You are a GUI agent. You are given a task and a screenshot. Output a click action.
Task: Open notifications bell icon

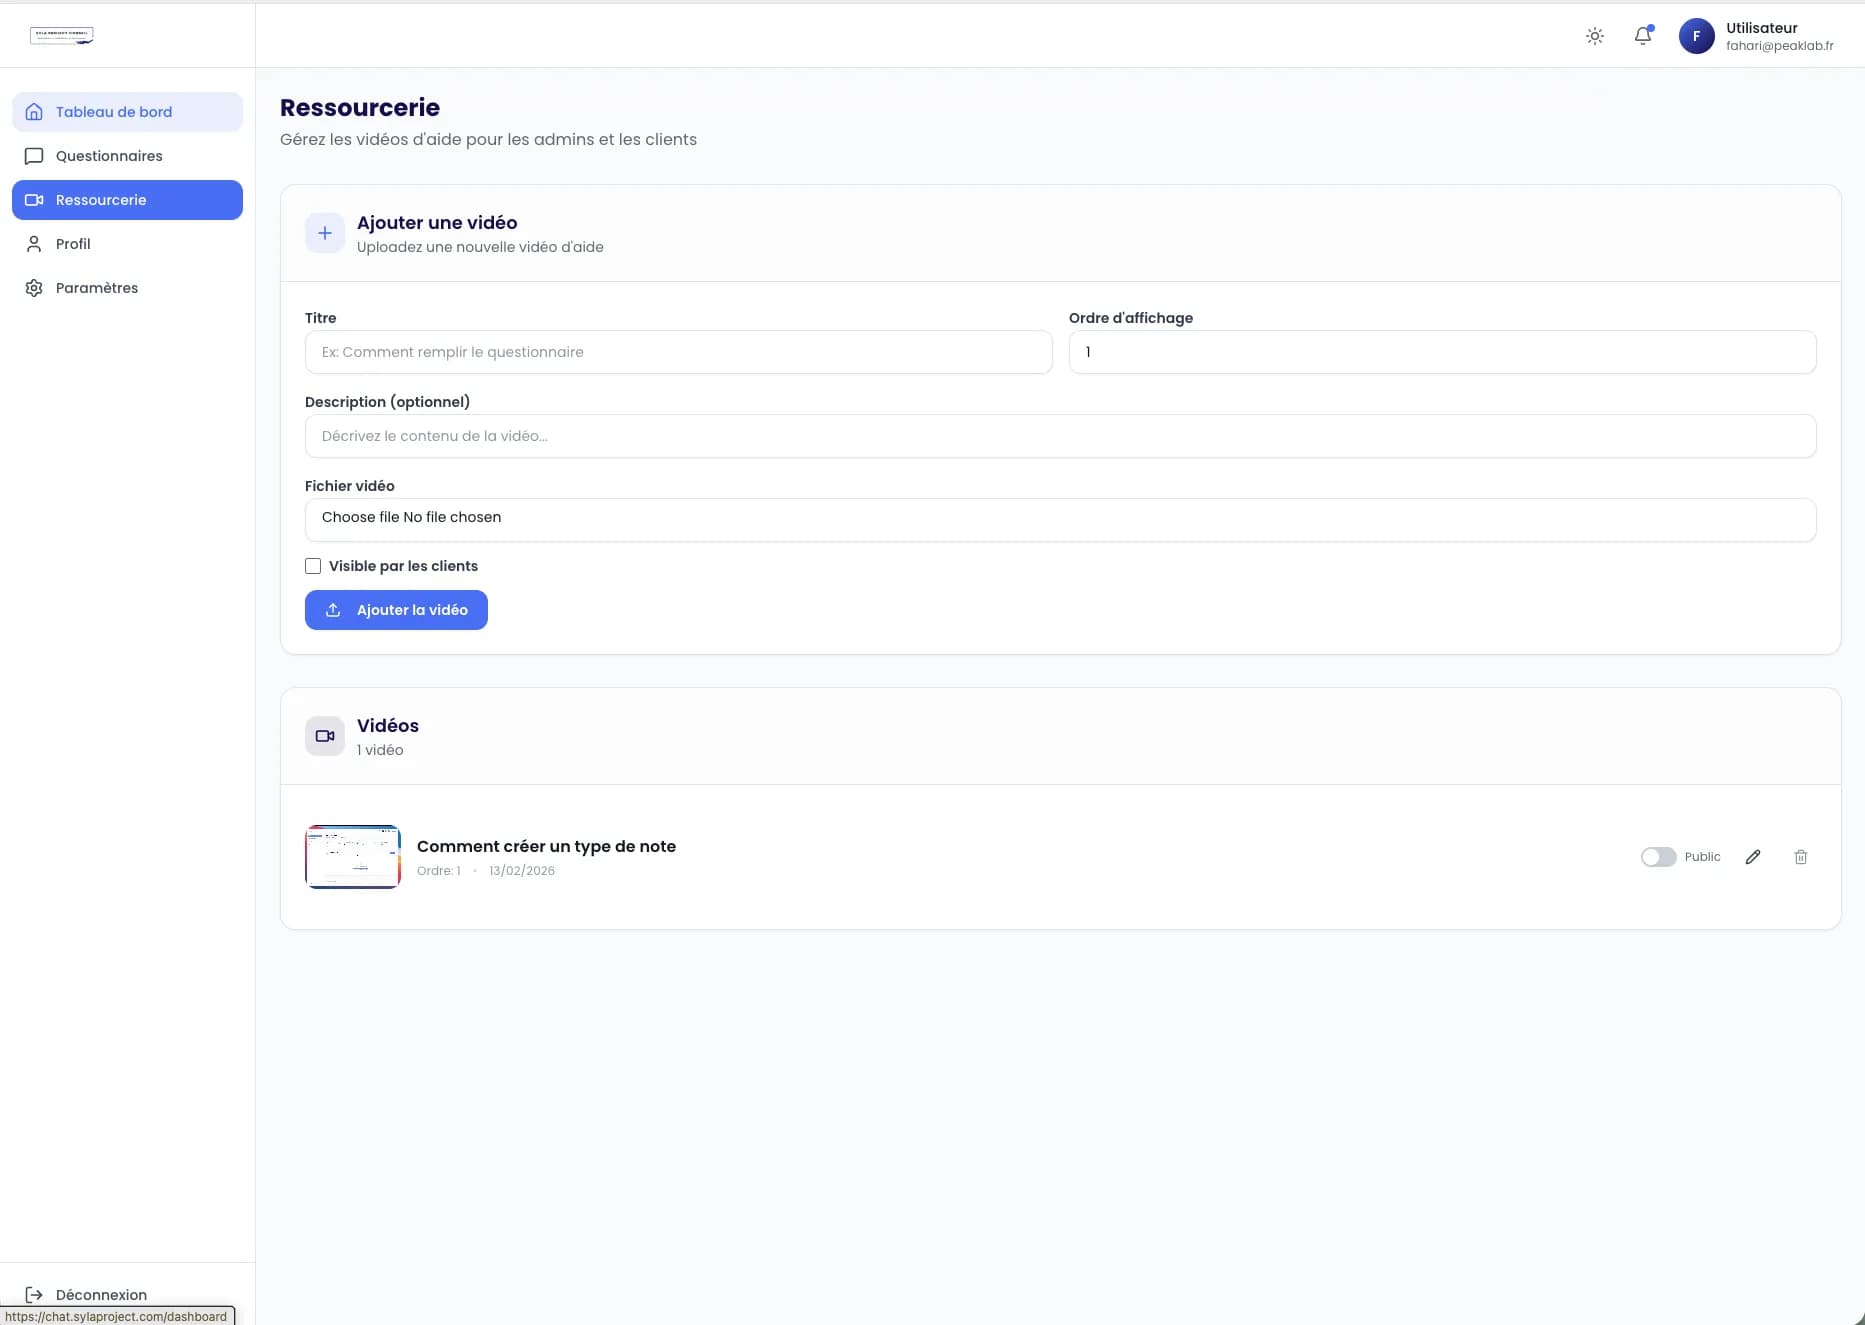pos(1642,36)
